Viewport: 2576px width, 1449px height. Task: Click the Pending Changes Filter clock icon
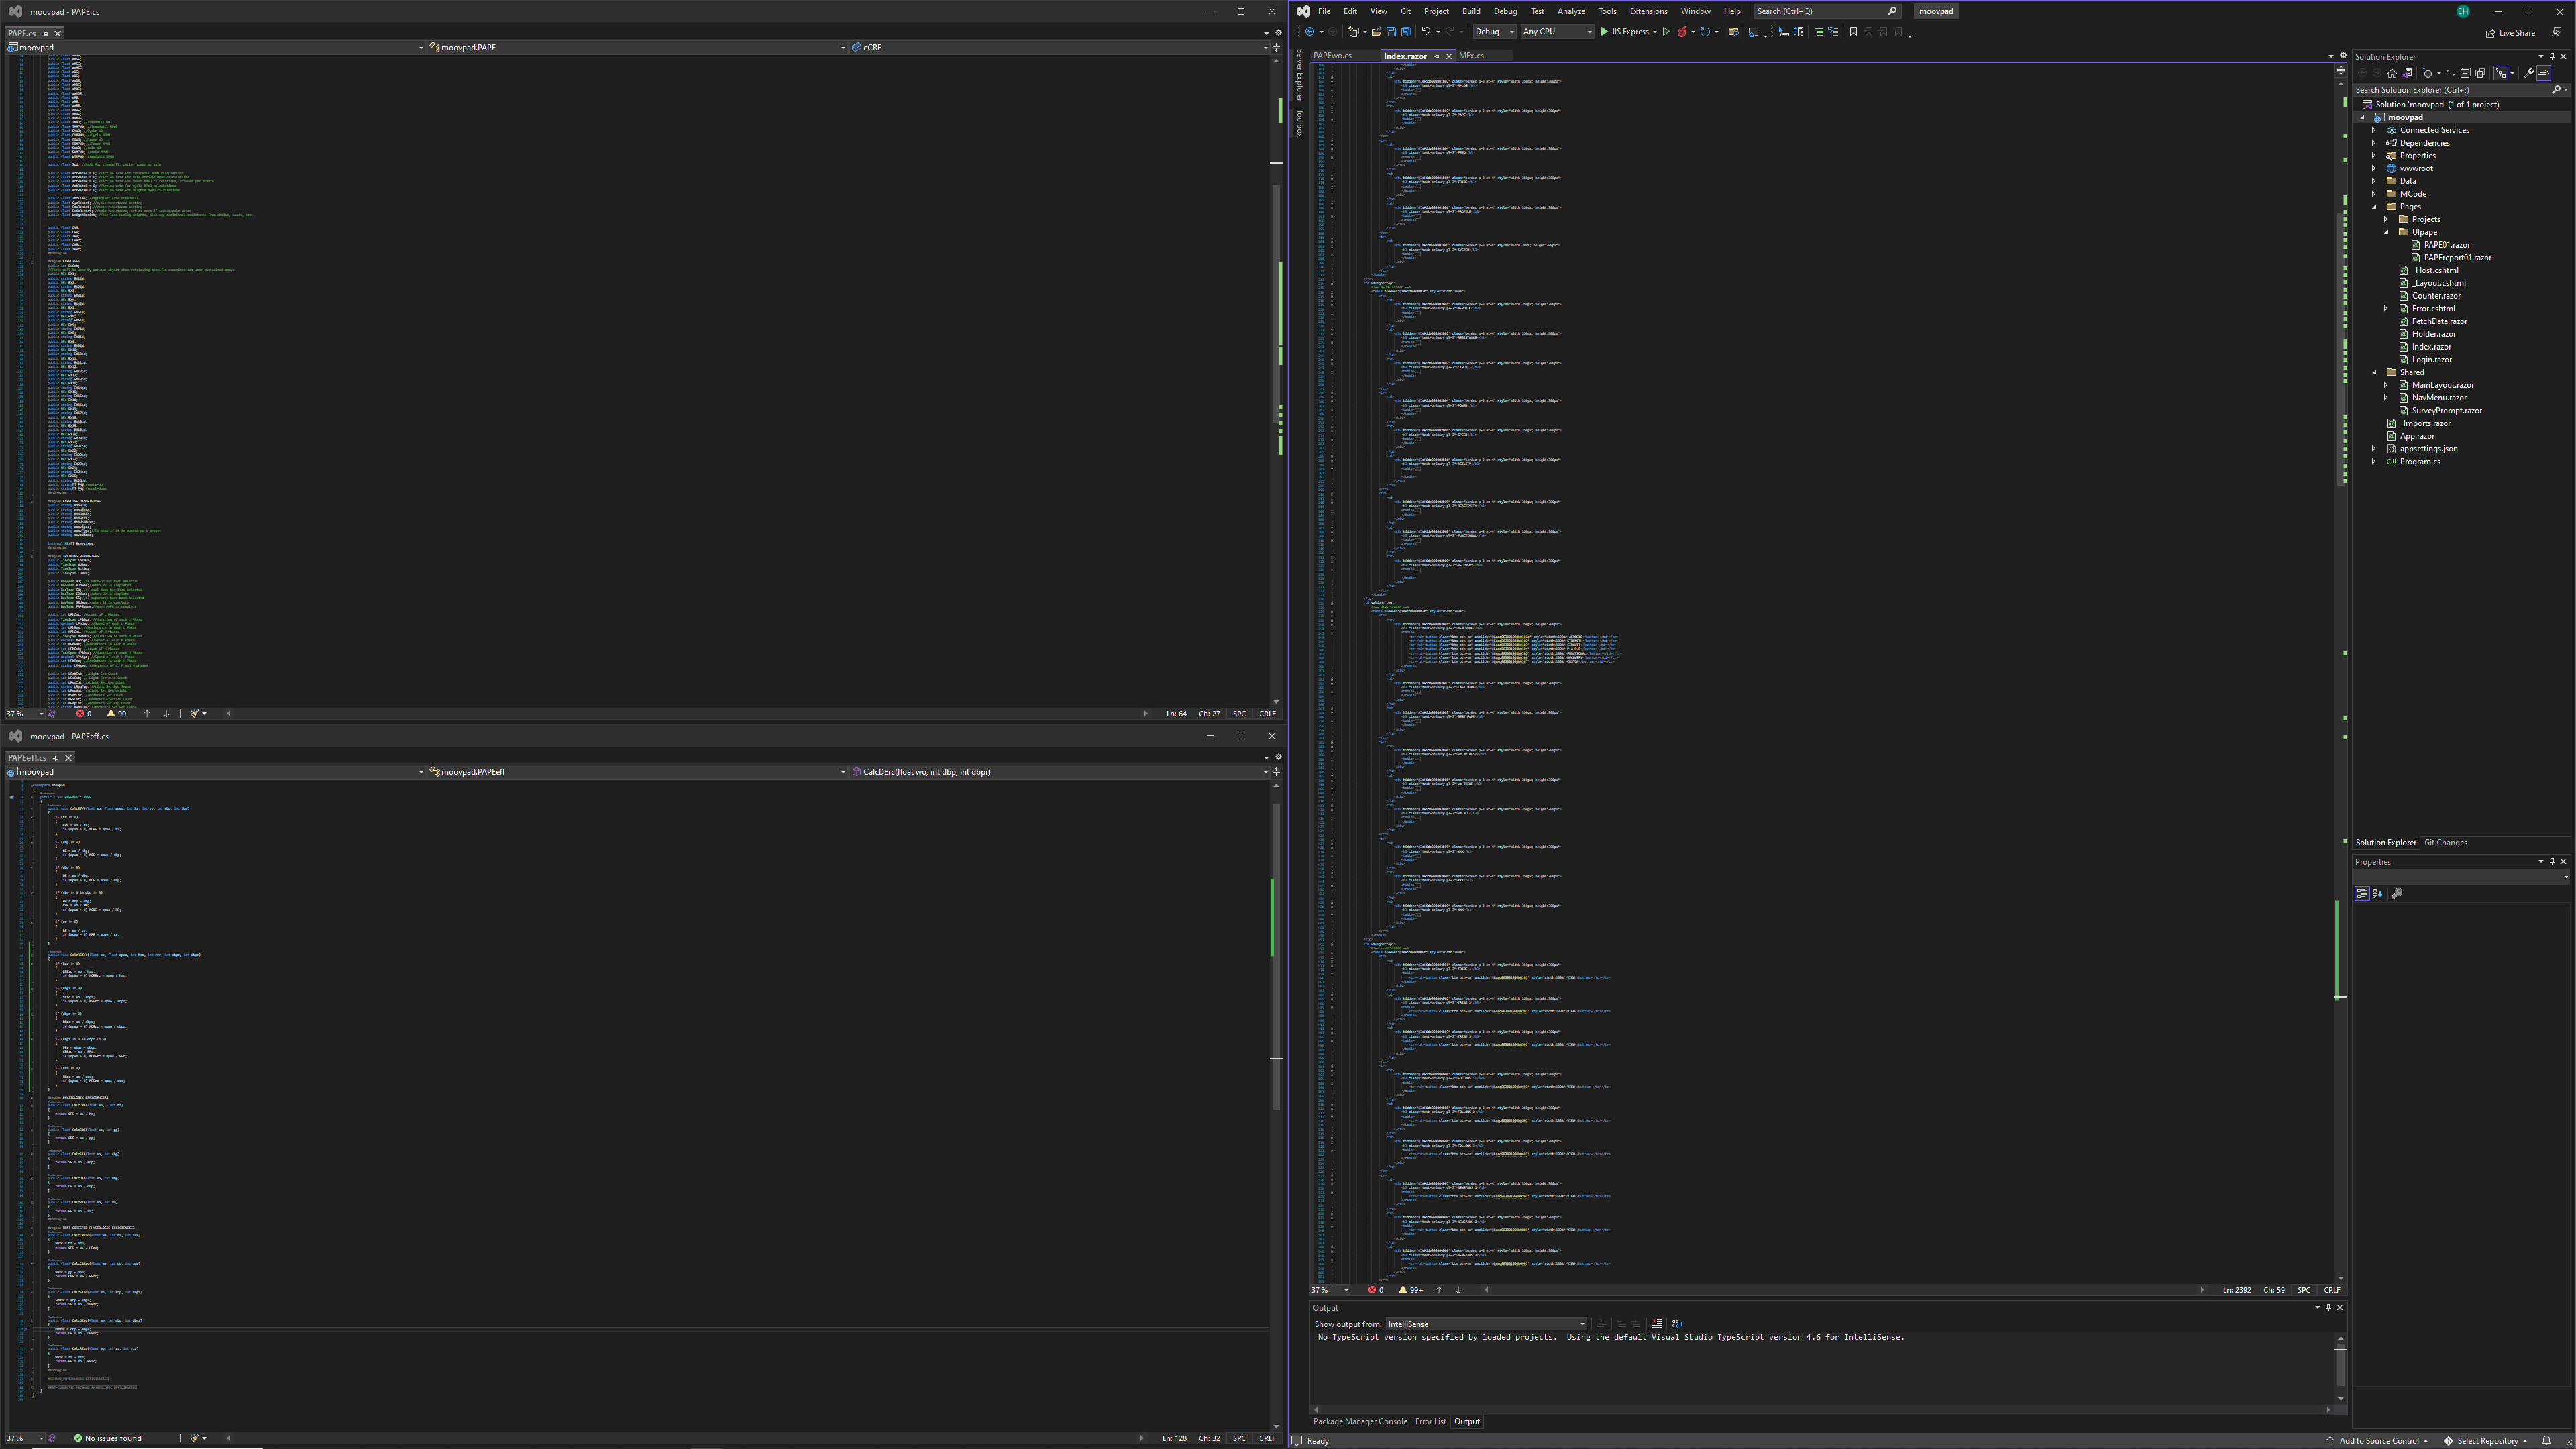click(x=2428, y=73)
